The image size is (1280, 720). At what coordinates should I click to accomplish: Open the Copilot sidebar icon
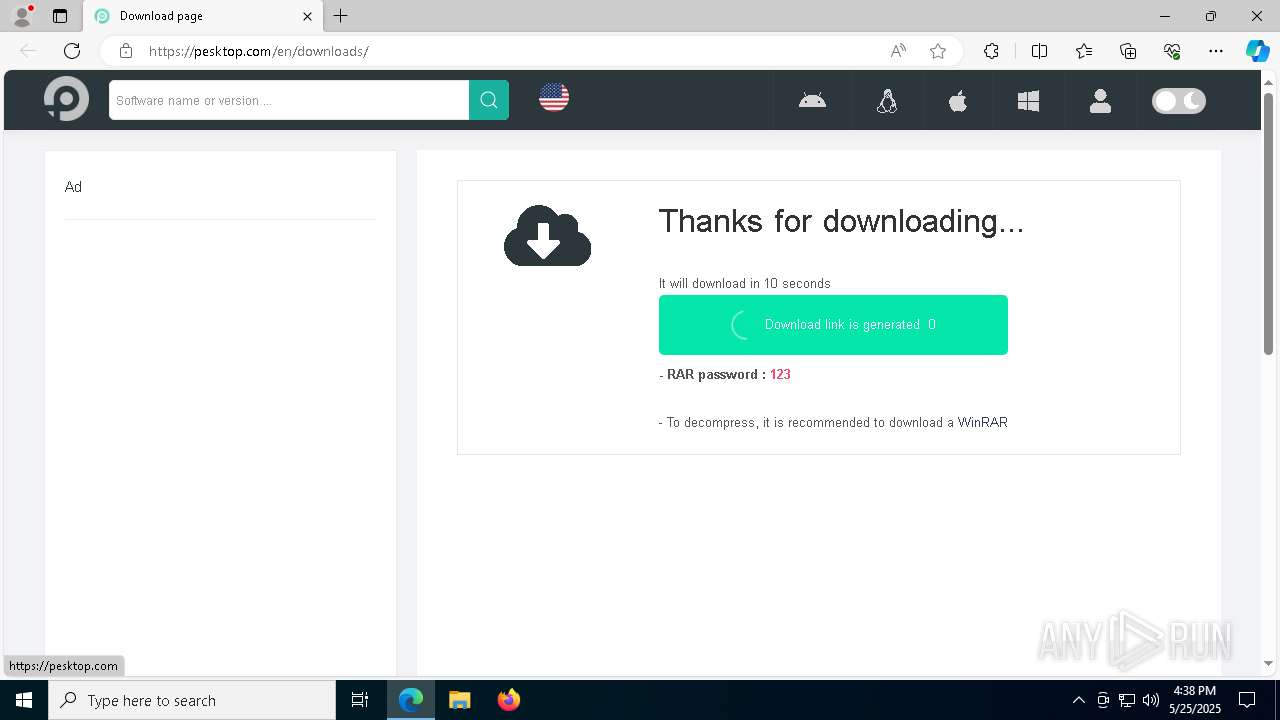pos(1257,51)
